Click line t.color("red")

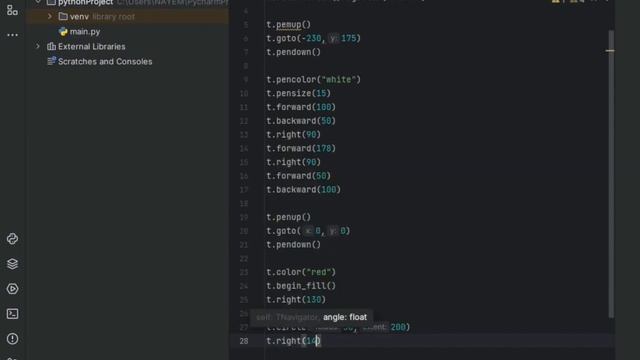tap(301, 272)
